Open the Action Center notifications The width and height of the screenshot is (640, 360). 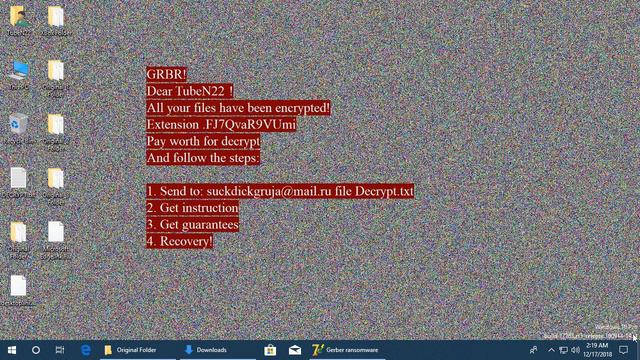[624, 350]
